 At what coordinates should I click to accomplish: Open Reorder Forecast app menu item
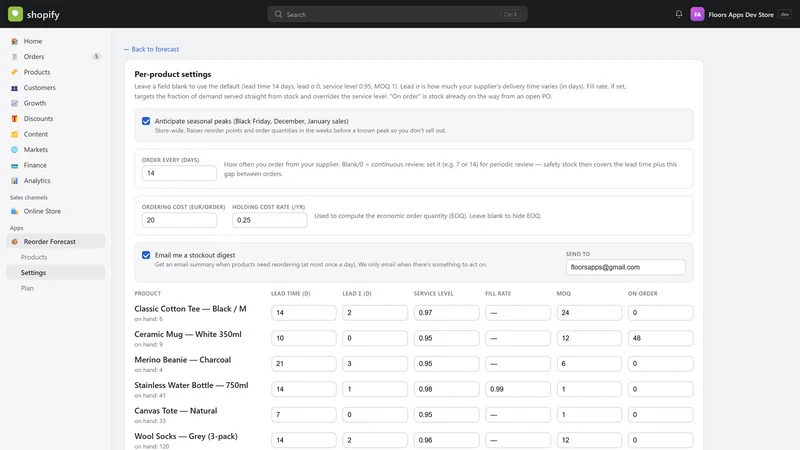[x=56, y=241]
